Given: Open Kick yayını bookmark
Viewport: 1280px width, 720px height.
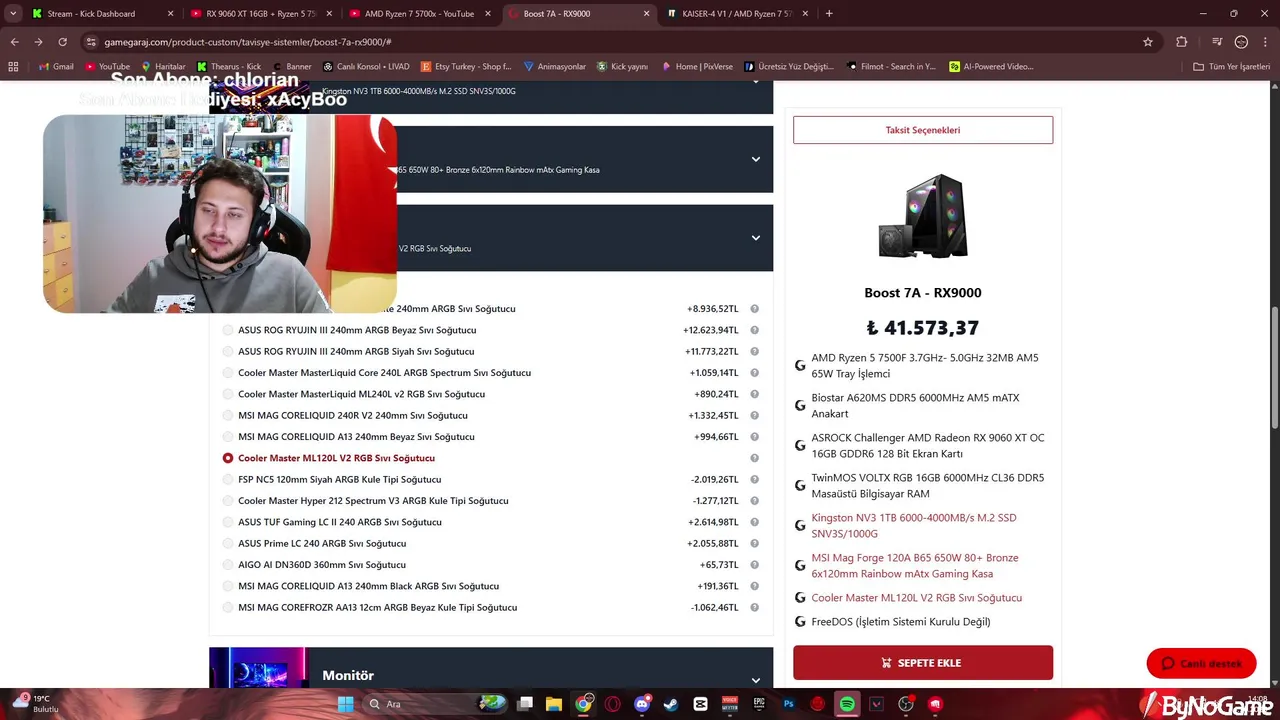Looking at the screenshot, I should pyautogui.click(x=622, y=67).
